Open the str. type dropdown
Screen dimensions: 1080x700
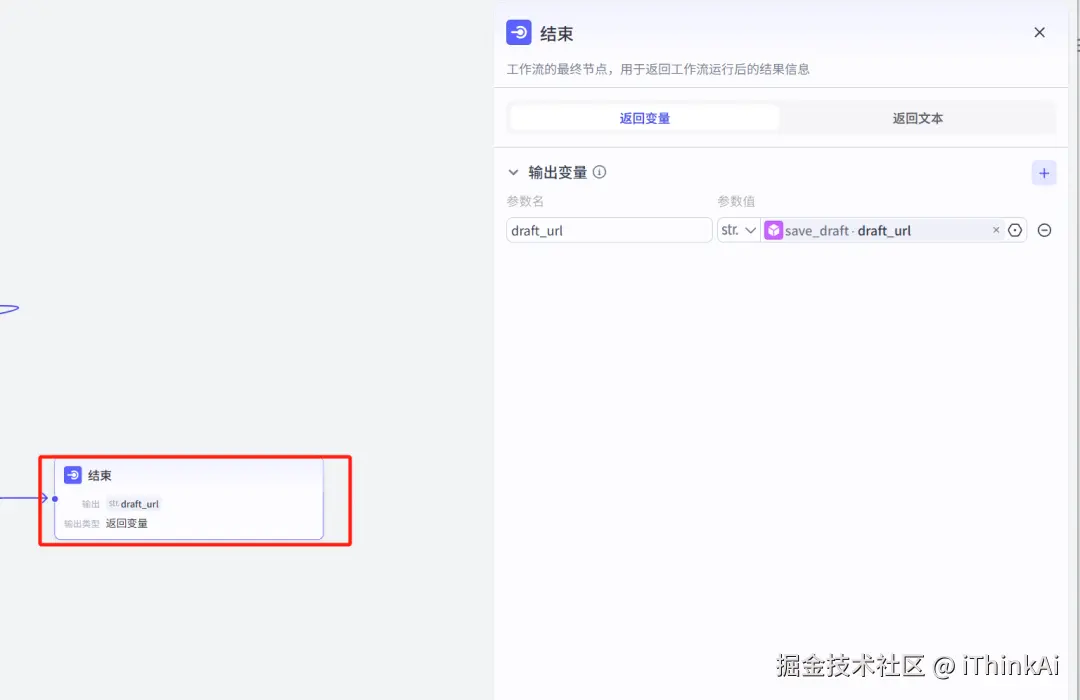[x=738, y=230]
